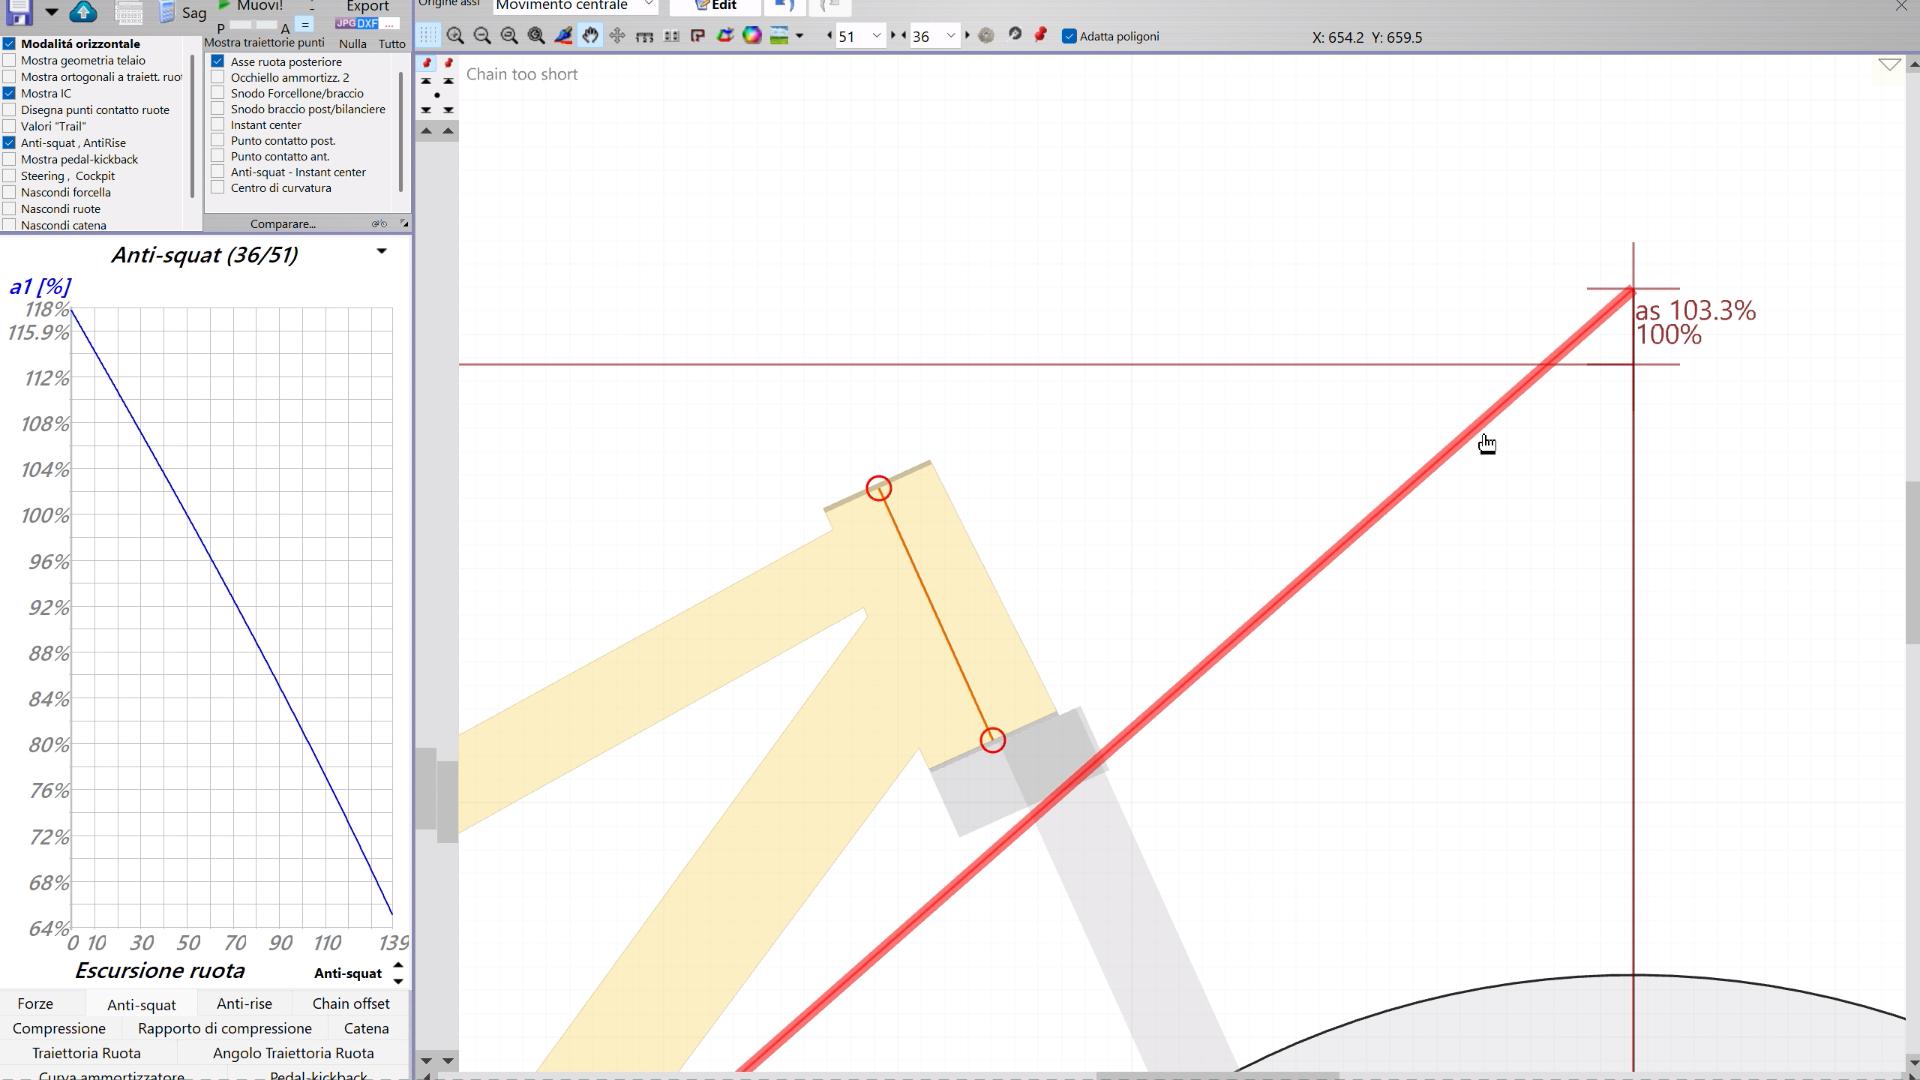1920x1080 pixels.
Task: Select the hand pan tool
Action: click(590, 36)
